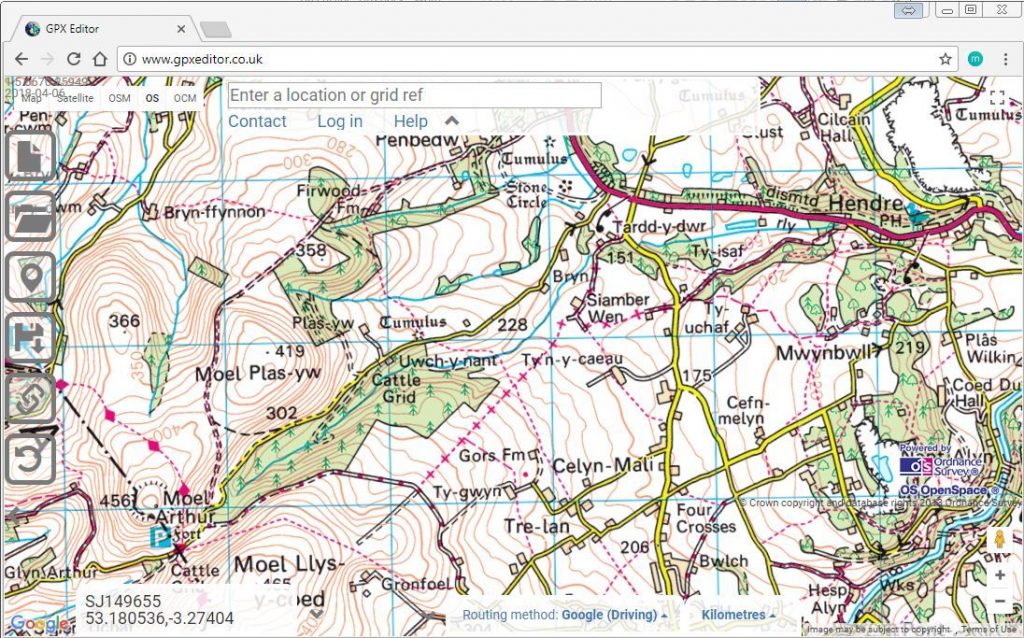The image size is (1024, 638).
Task: Create a new GPX file
Action: (x=30, y=156)
